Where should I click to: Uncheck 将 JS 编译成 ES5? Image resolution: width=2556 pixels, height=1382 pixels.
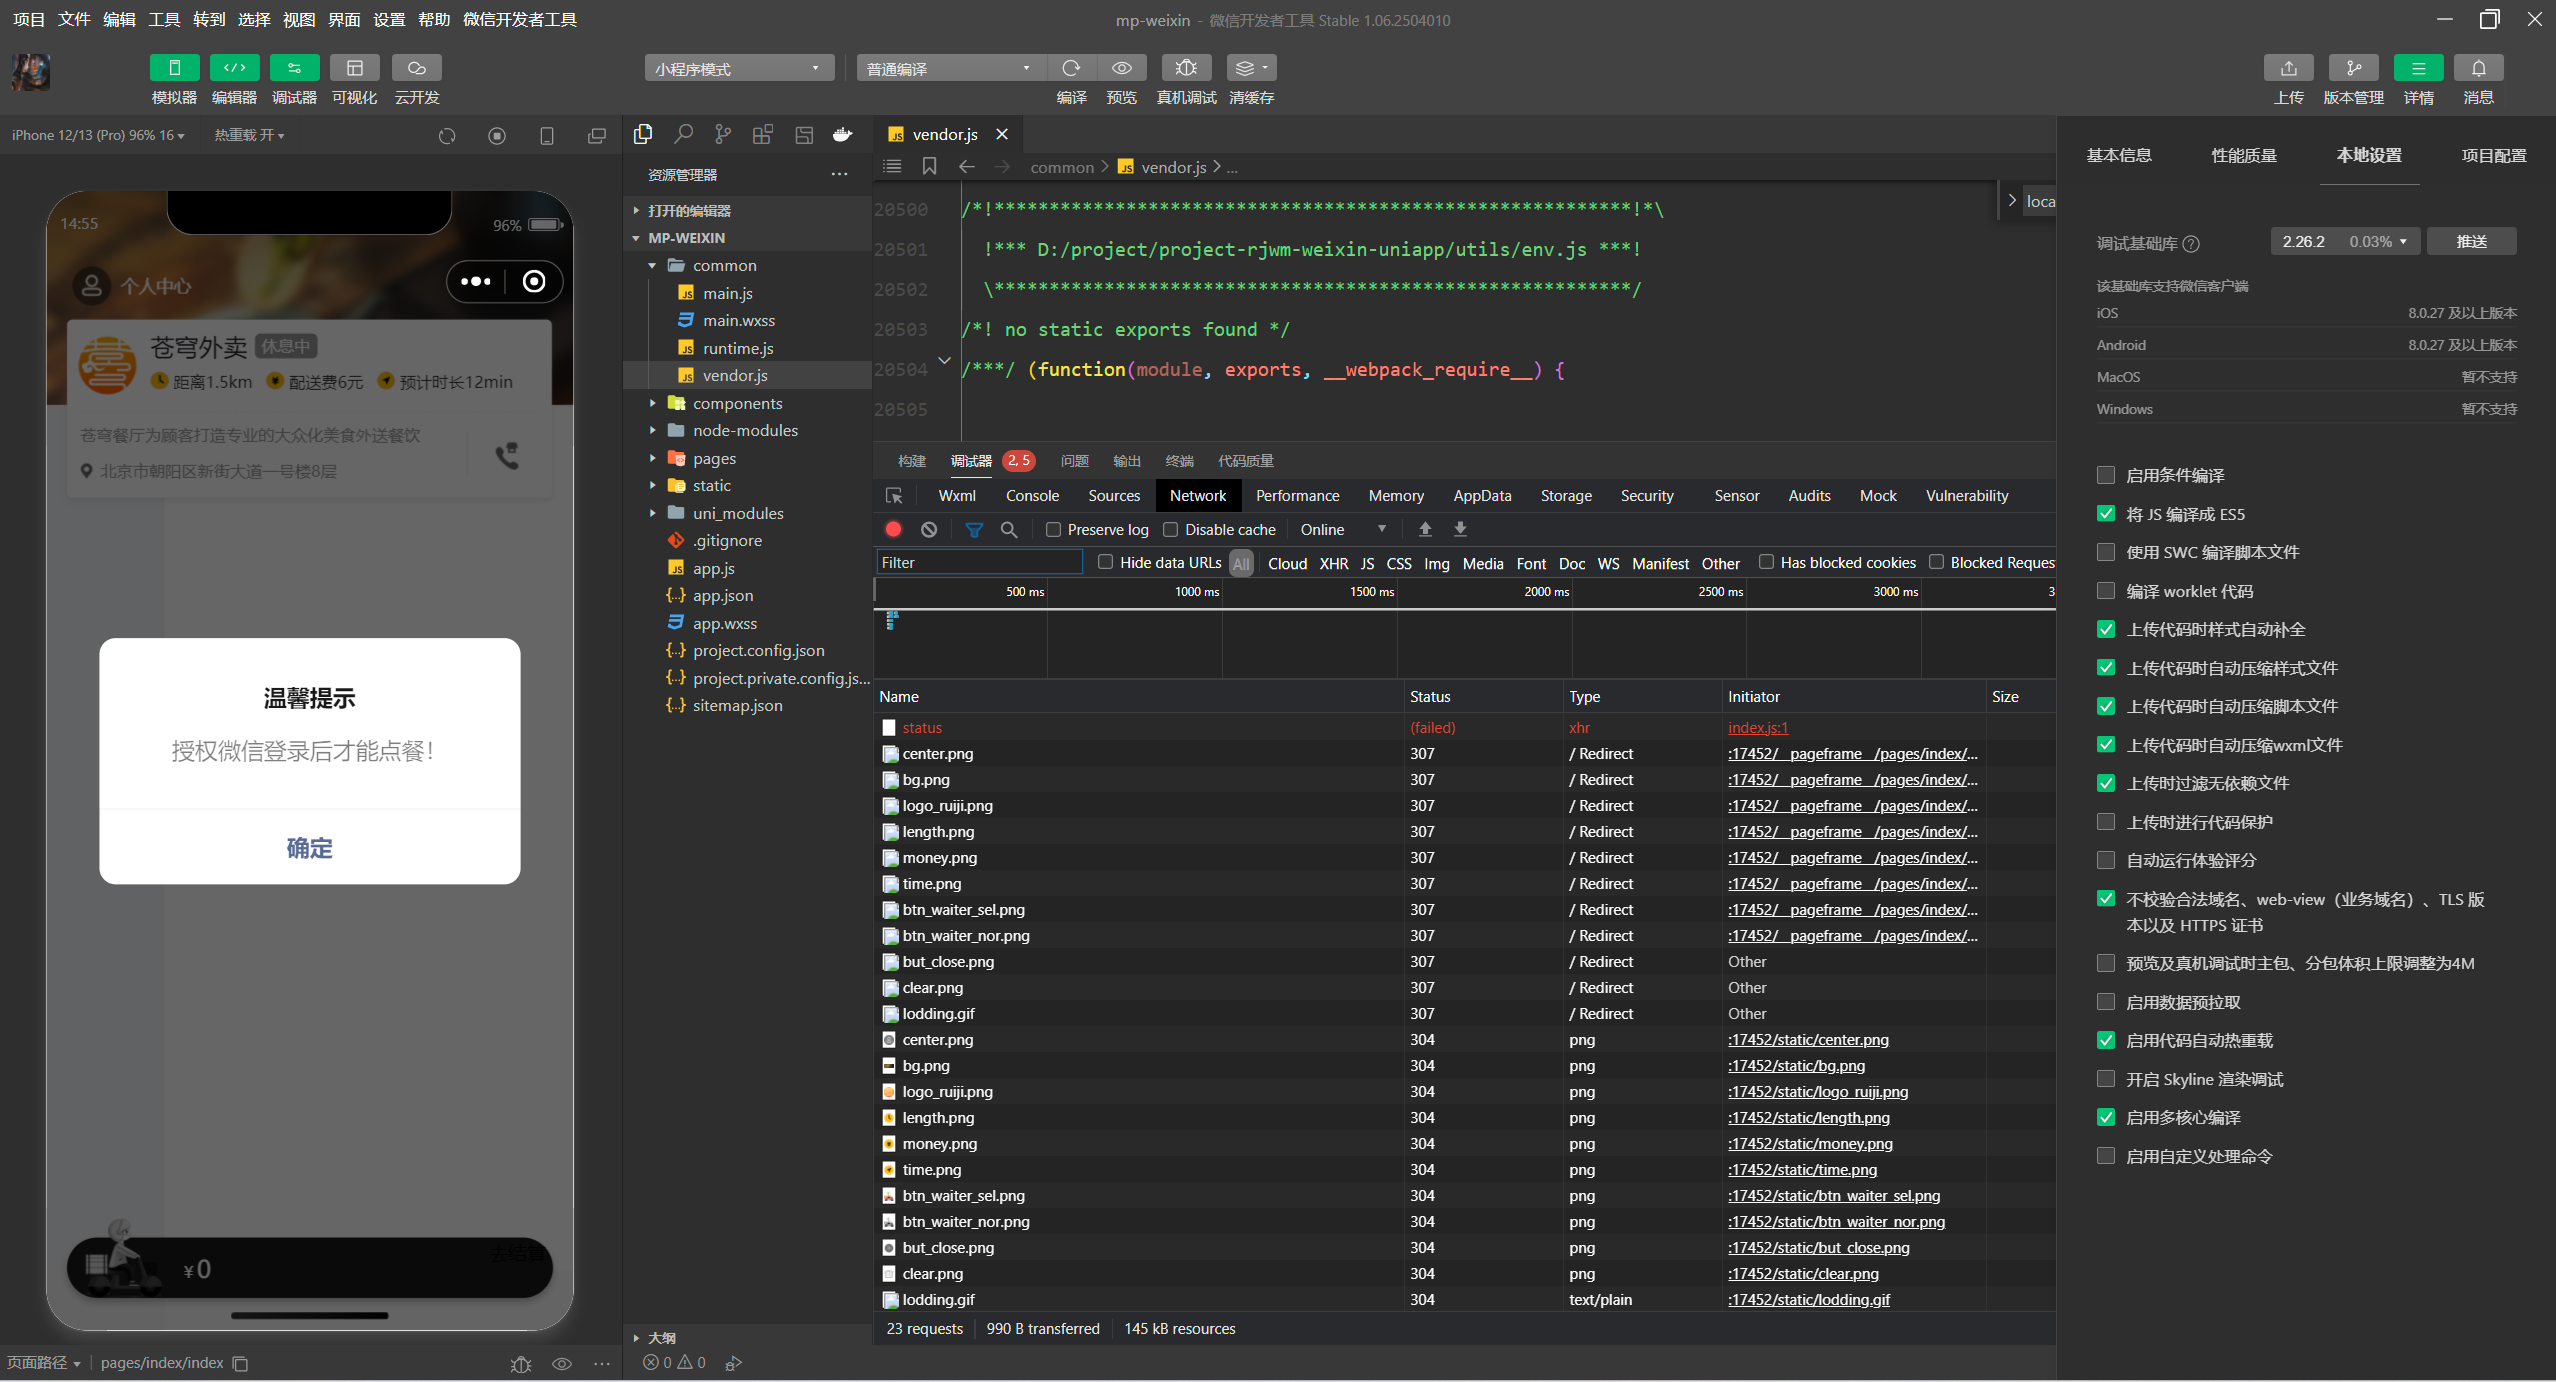(2105, 514)
